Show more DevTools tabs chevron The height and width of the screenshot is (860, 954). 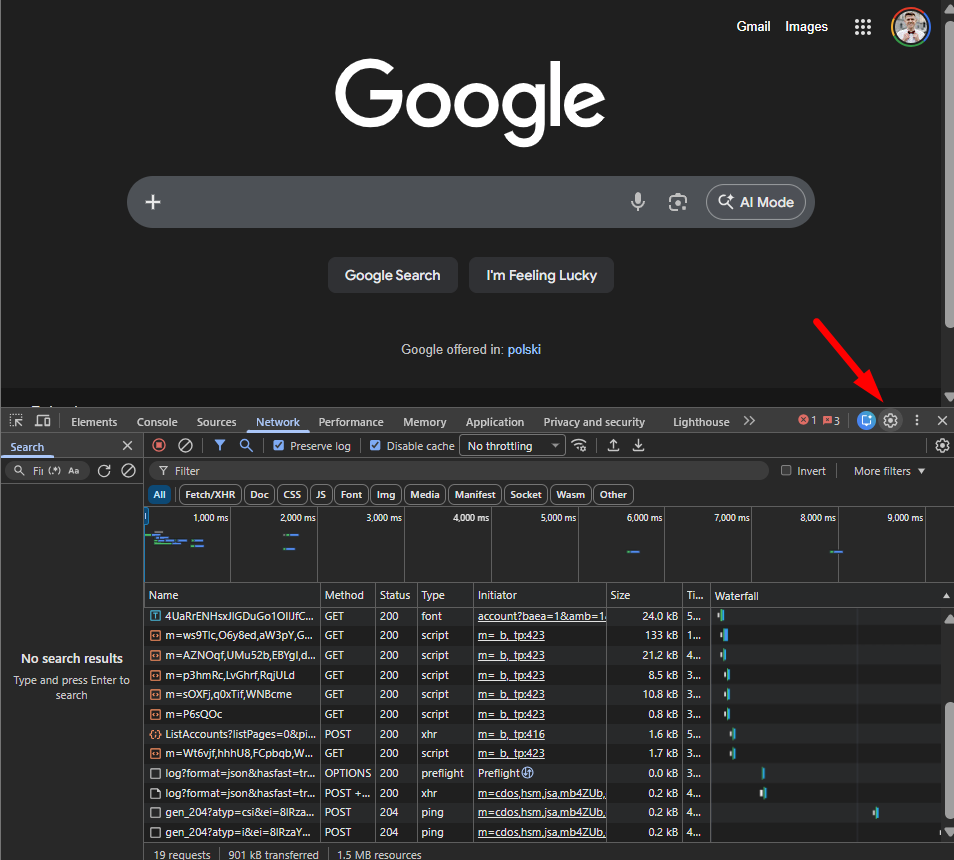pos(749,421)
